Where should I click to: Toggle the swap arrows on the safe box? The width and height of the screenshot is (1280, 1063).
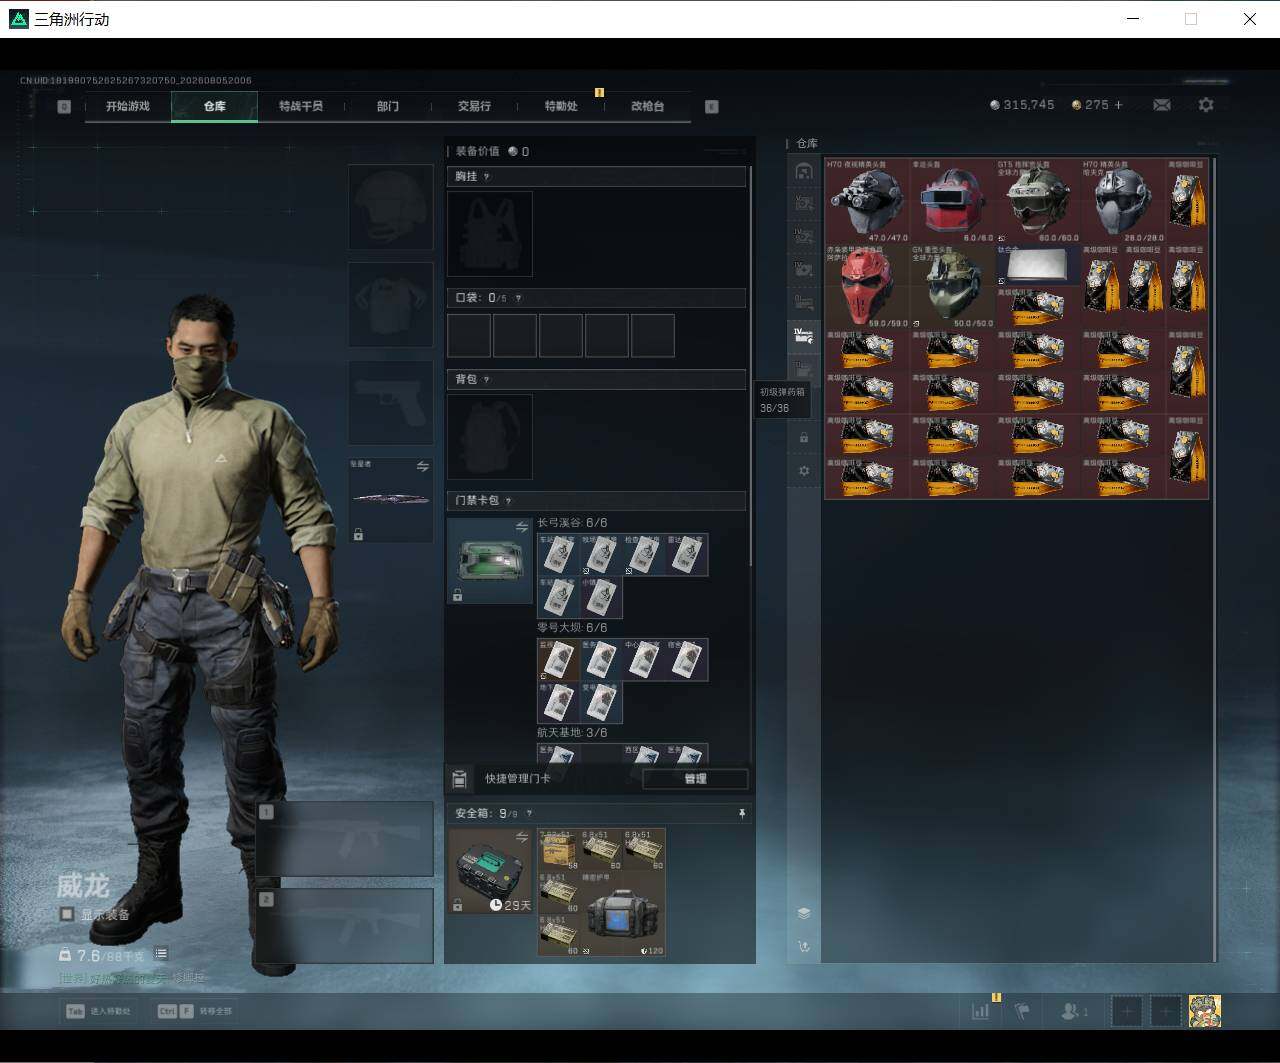[521, 837]
